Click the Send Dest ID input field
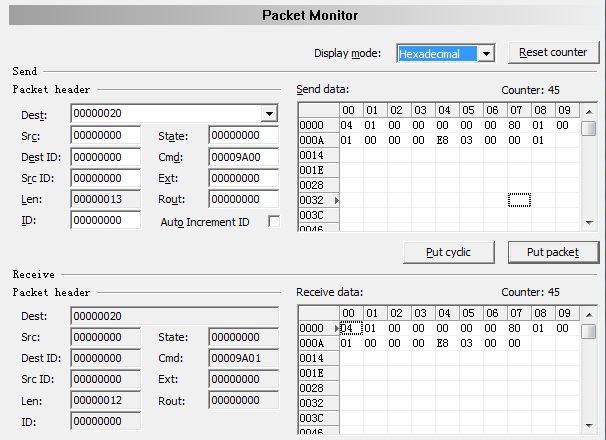Image resolution: width=606 pixels, height=440 pixels. coord(106,157)
